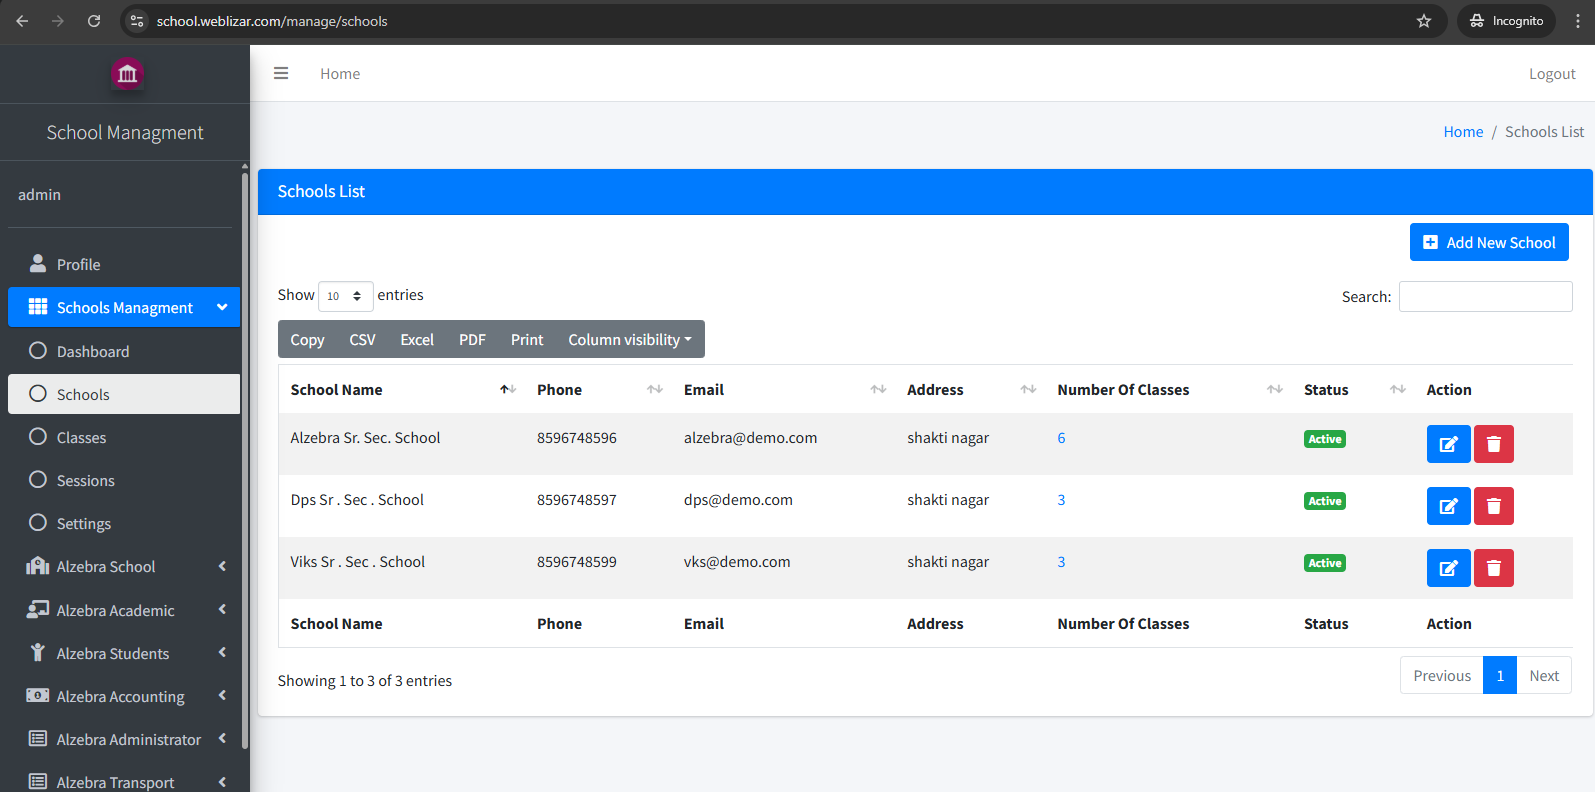Delete the Viks Sr. Sec. School row
This screenshot has width=1595, height=792.
(1493, 568)
